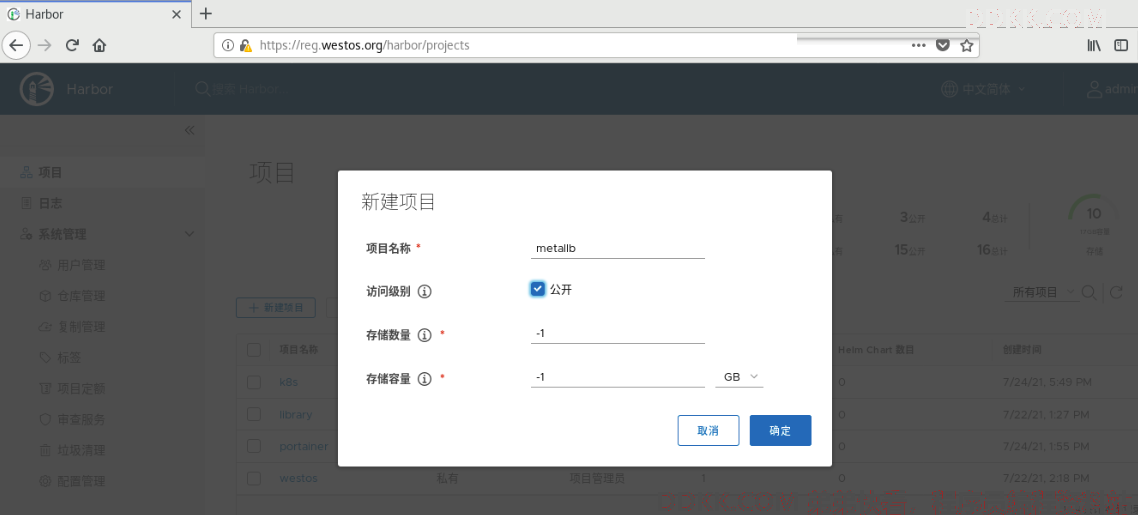Toggle the select-all header checkbox
Screen dimensions: 1138x515
pyautogui.click(x=254, y=350)
